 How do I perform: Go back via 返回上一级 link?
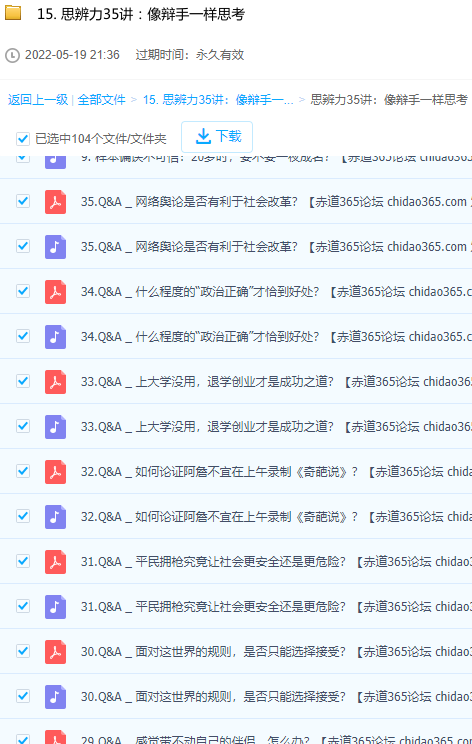click(x=38, y=100)
